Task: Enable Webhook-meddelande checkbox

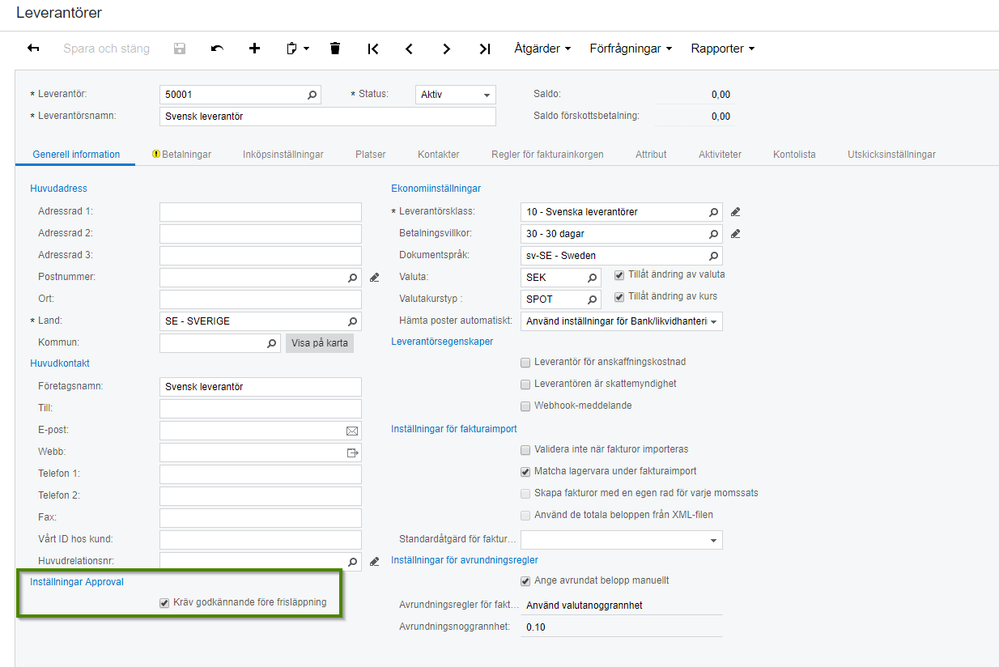Action: point(526,406)
